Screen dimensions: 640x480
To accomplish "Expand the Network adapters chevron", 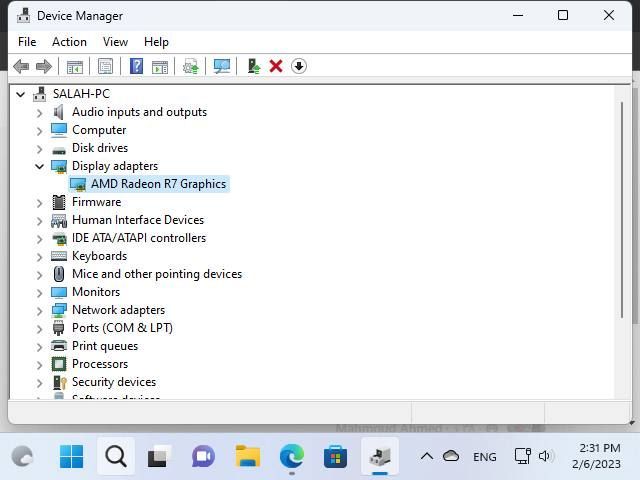I will point(39,311).
